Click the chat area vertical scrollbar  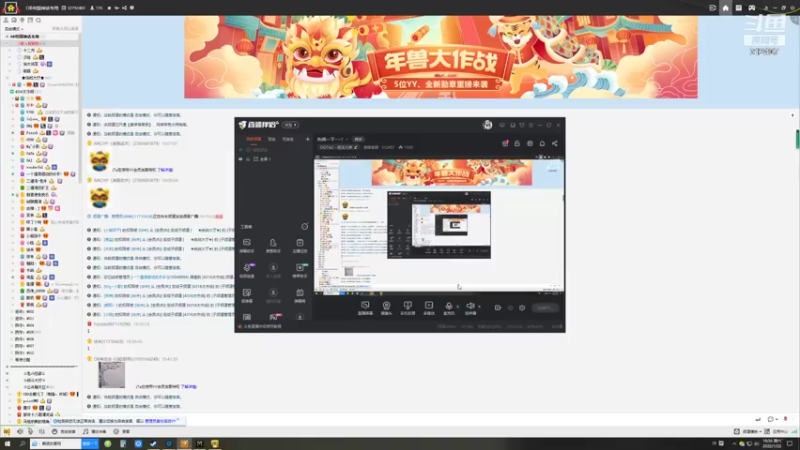797,139
